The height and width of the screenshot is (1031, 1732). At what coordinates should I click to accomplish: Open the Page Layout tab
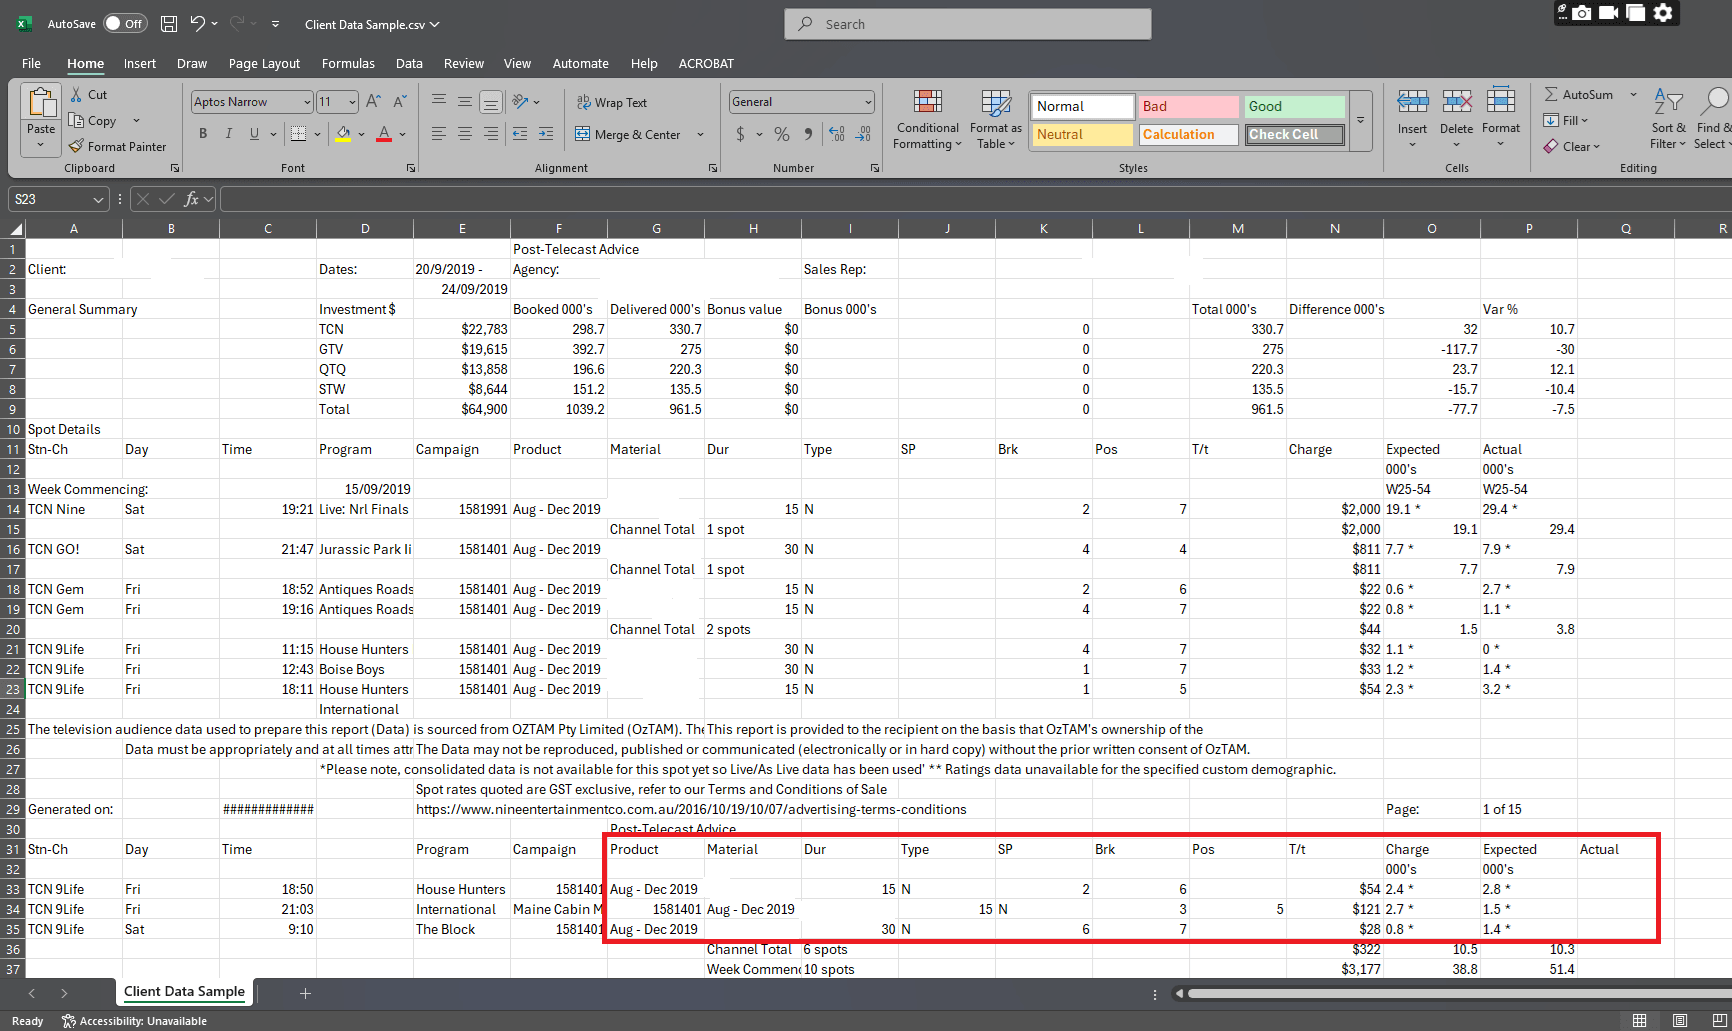[264, 63]
